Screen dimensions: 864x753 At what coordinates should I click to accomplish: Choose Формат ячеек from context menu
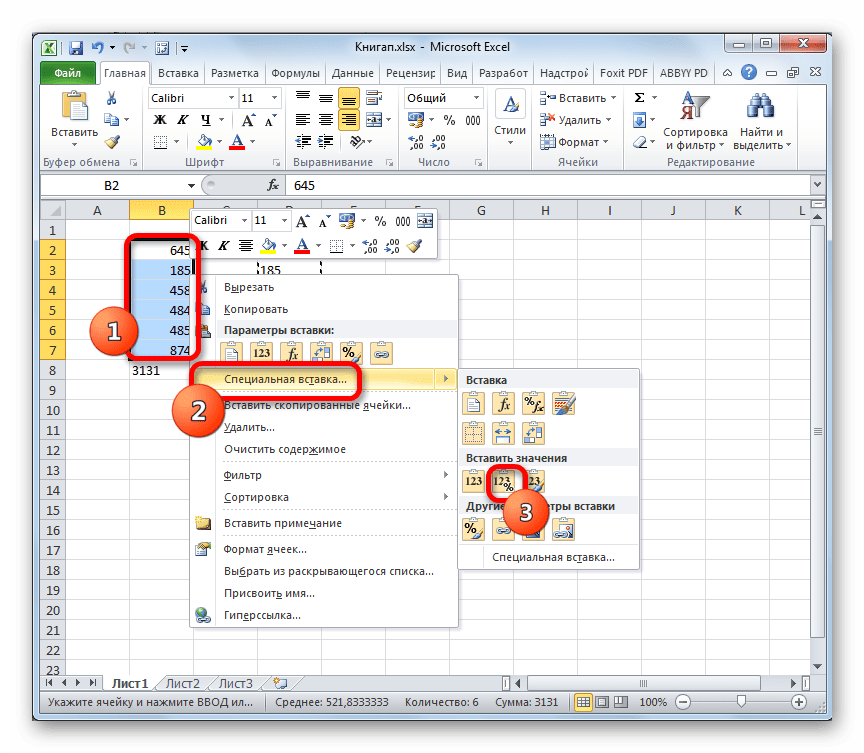[x=265, y=549]
